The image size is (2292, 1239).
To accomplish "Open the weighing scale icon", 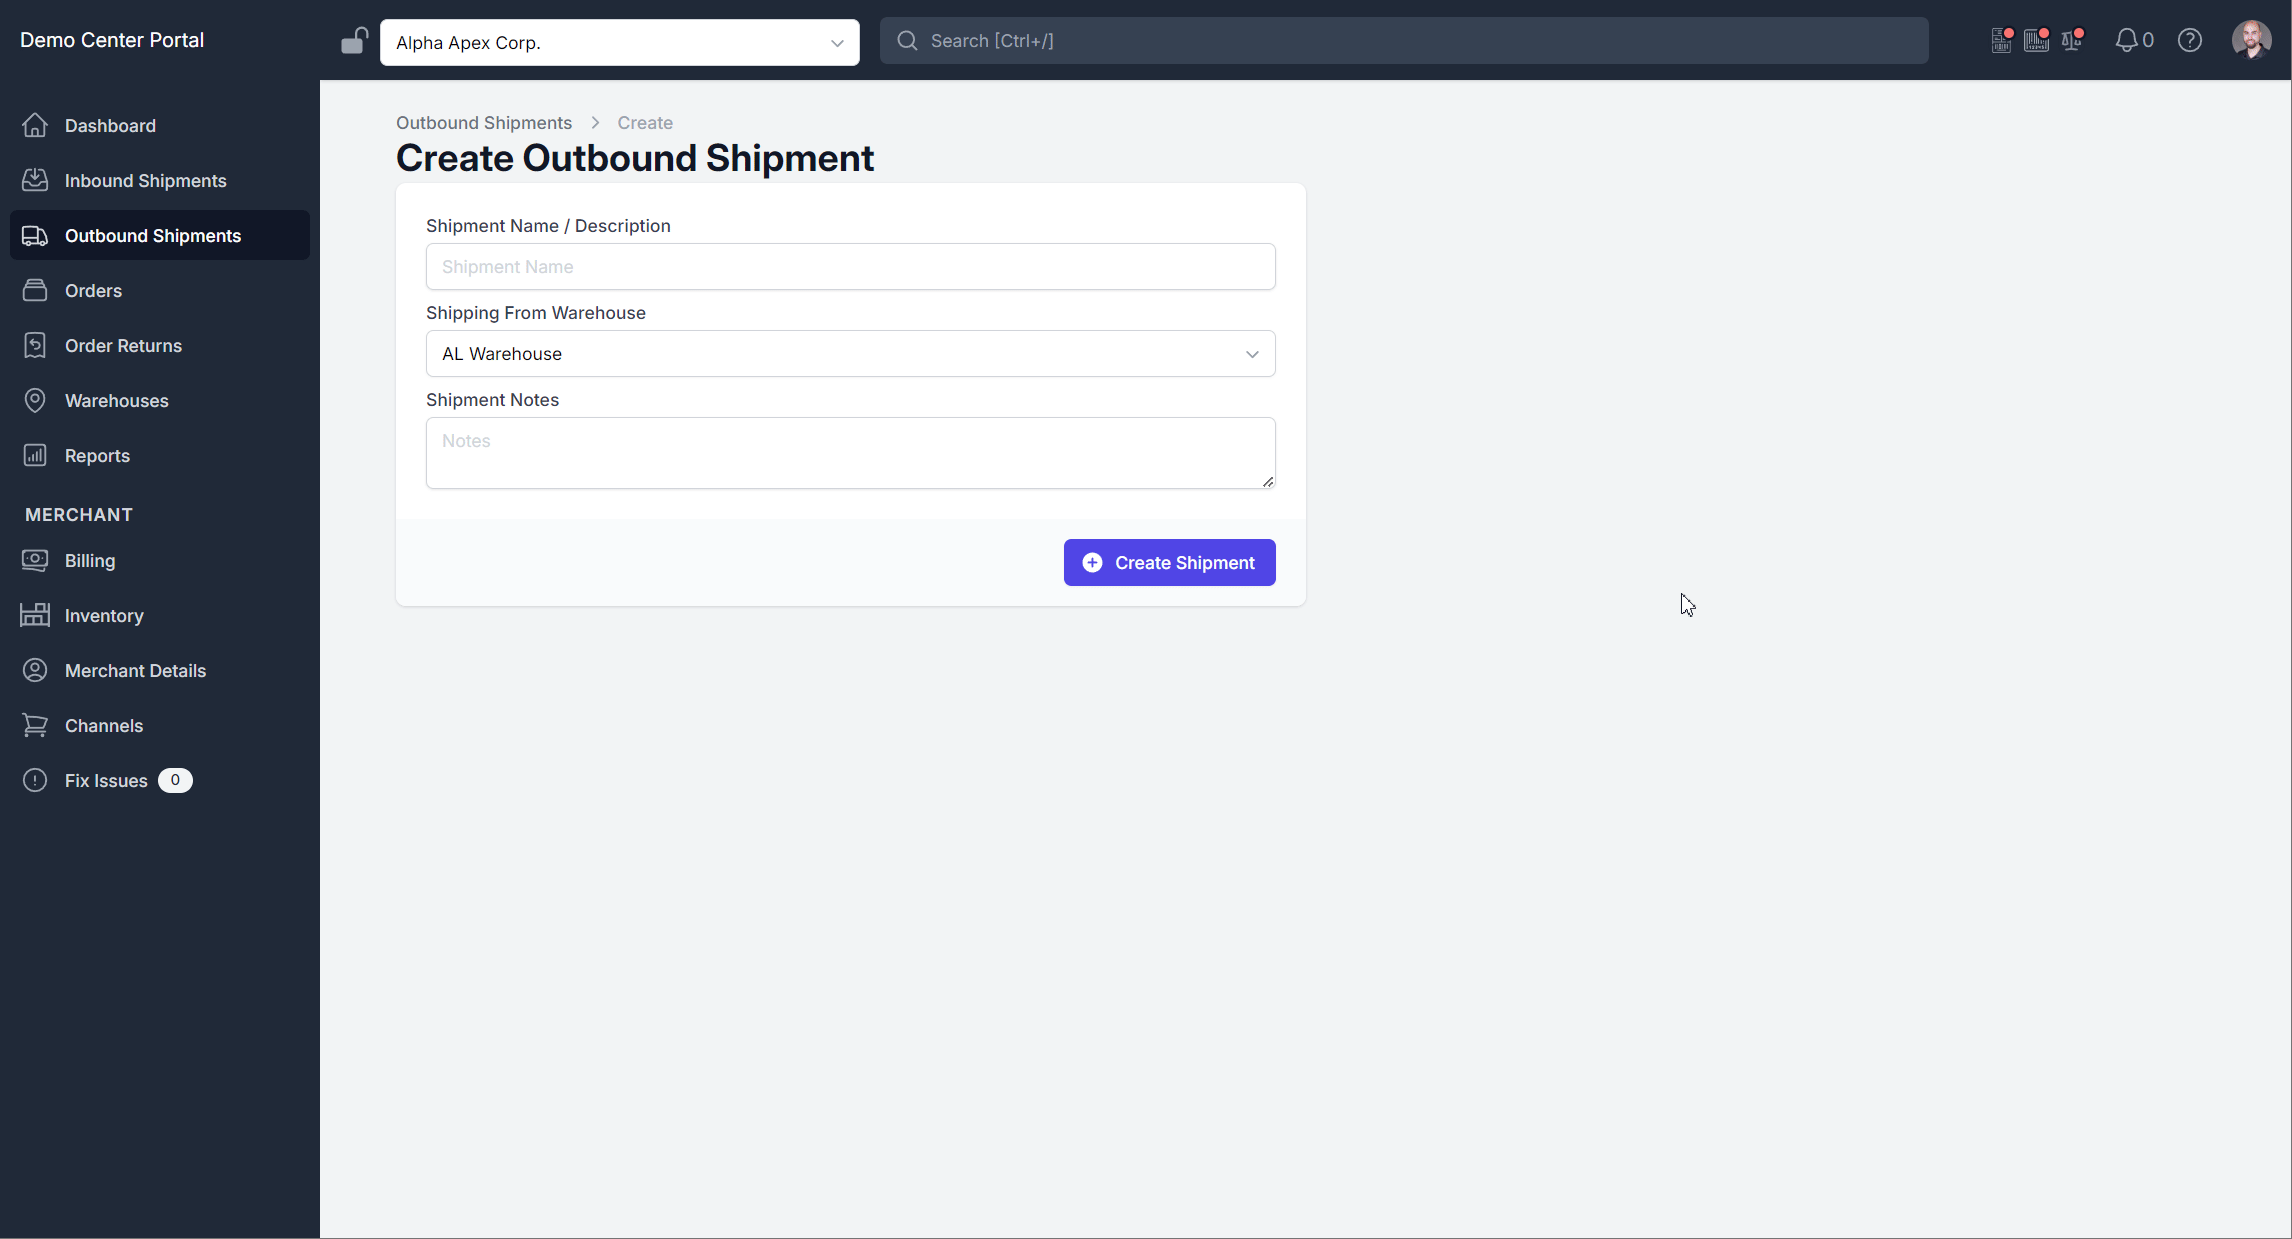I will coord(2073,40).
